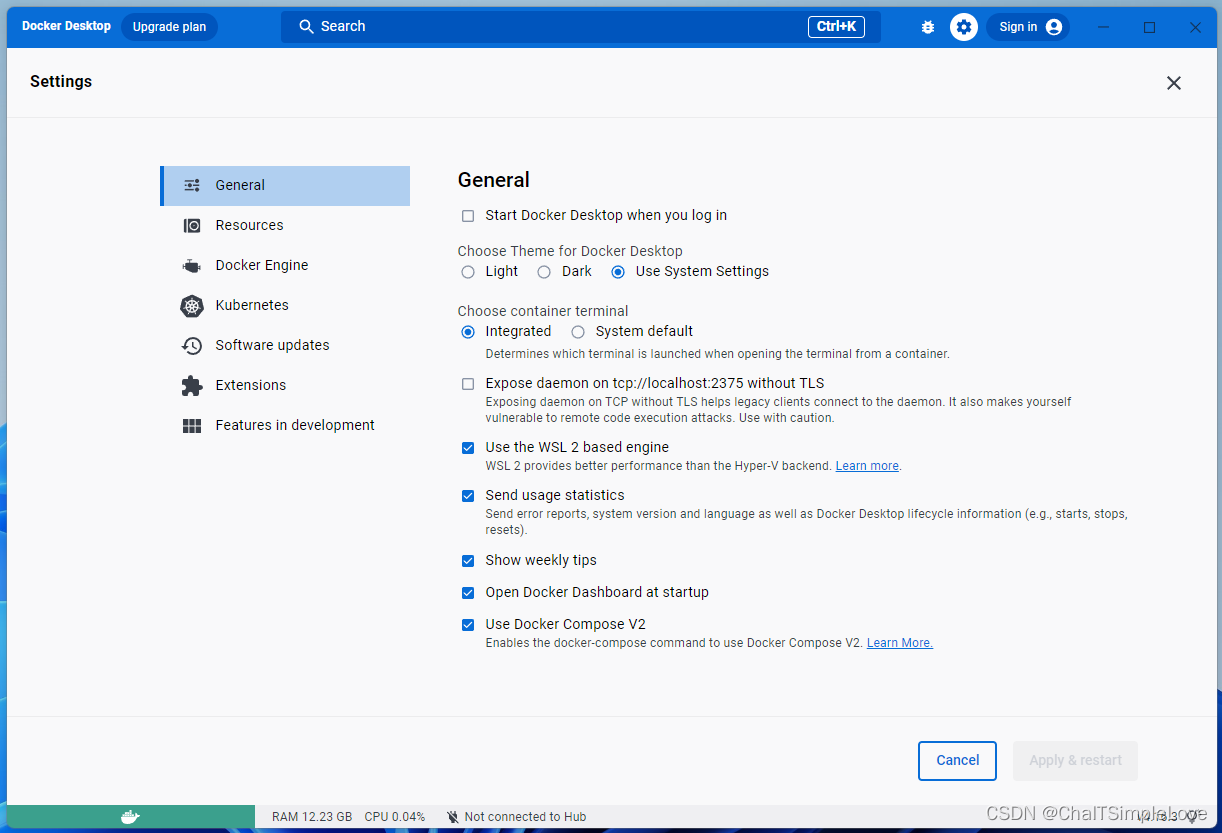Click the bug troubleshoot icon in header

coord(928,27)
